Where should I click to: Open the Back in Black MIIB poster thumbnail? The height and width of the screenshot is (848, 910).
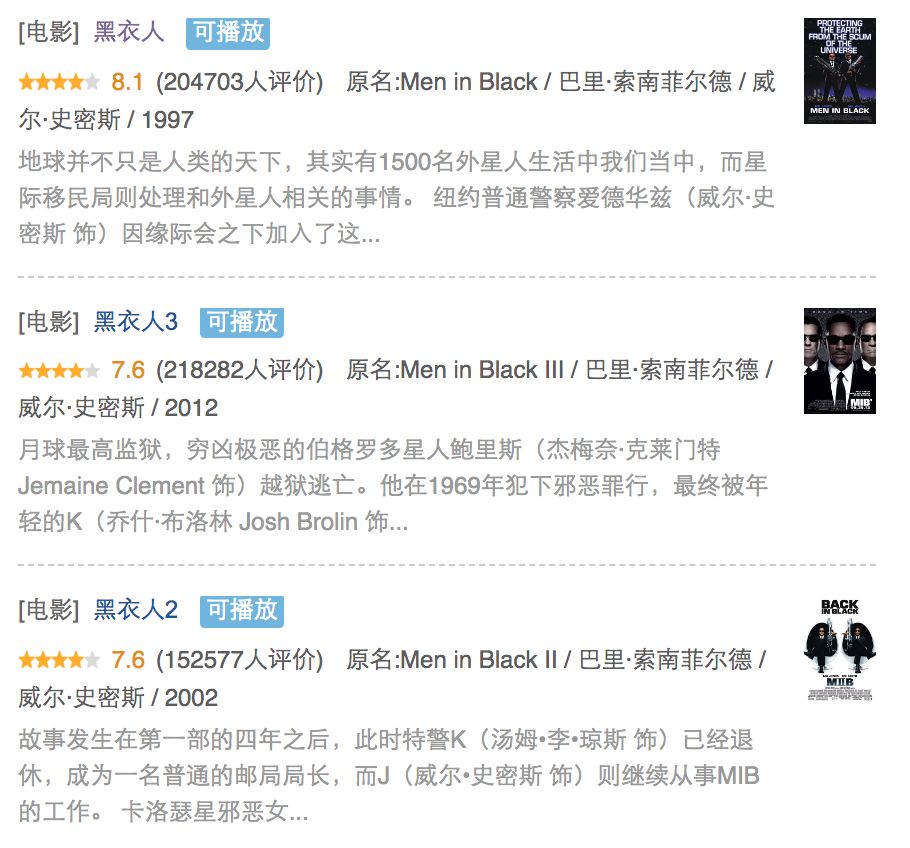[839, 649]
